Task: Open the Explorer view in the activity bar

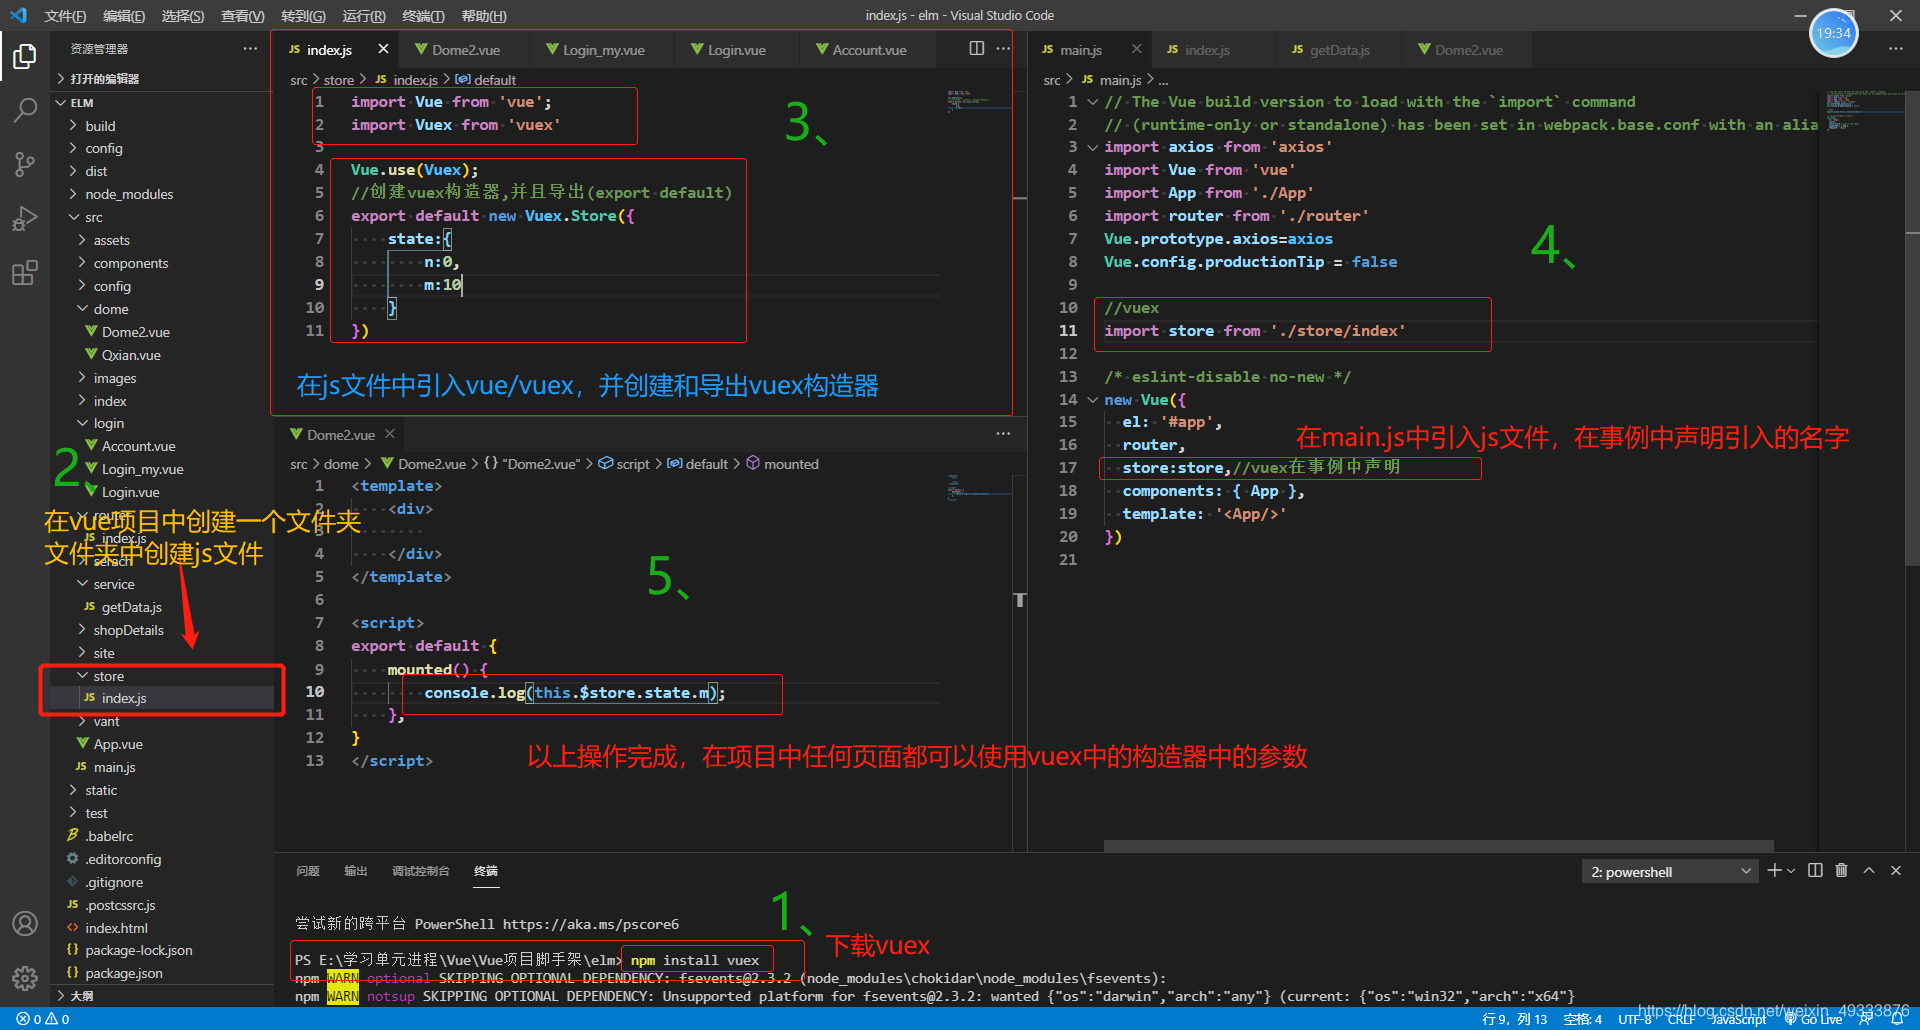Action: coord(25,56)
